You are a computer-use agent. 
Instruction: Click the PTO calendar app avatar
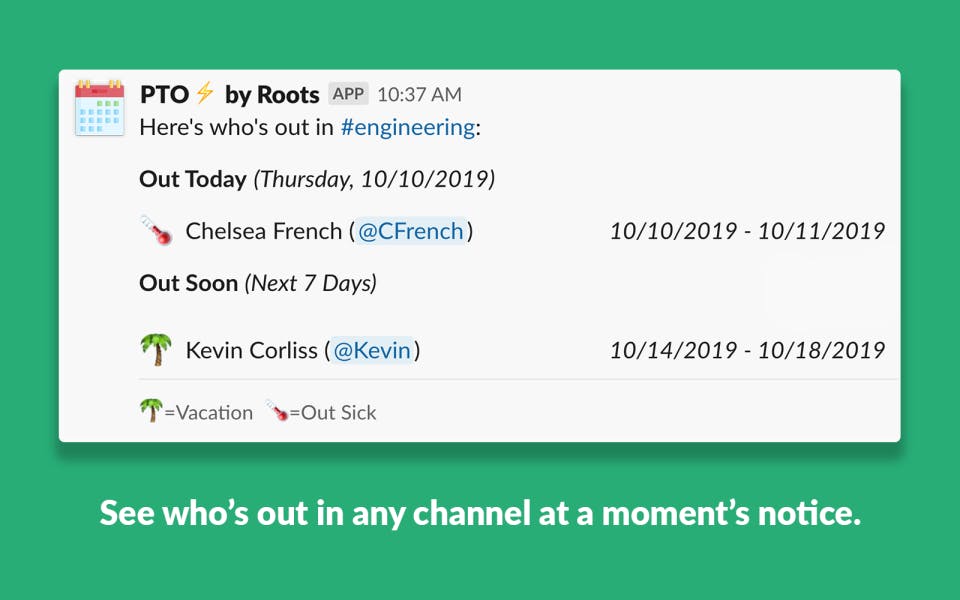(x=100, y=107)
